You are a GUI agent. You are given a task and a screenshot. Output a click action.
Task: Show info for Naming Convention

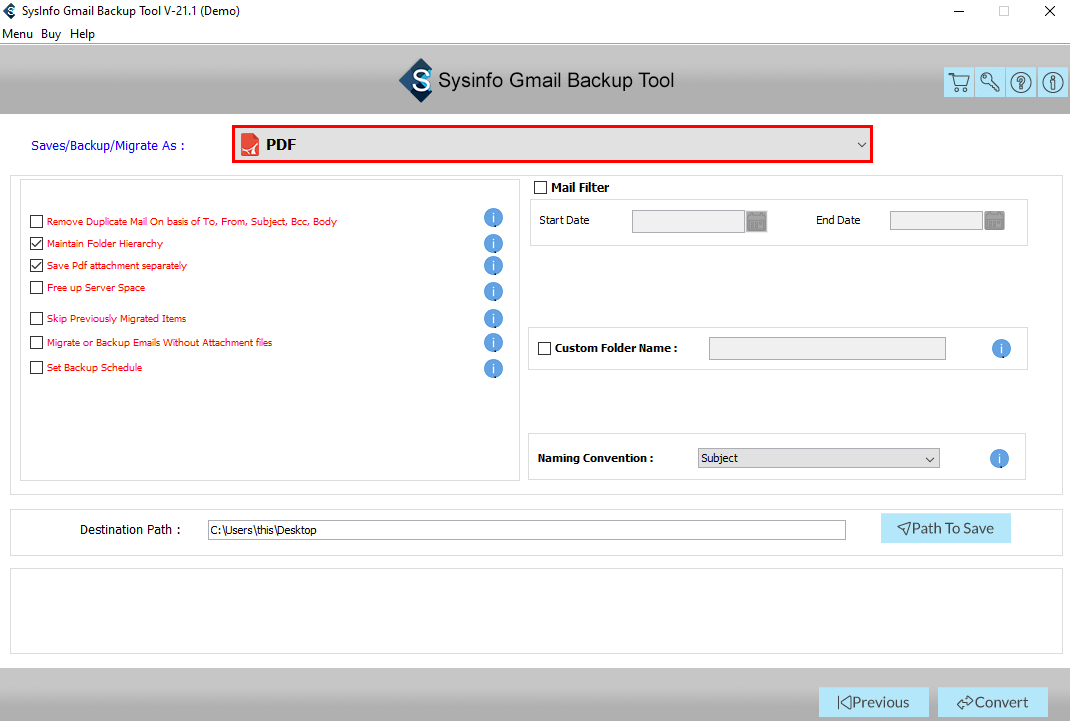coord(999,458)
